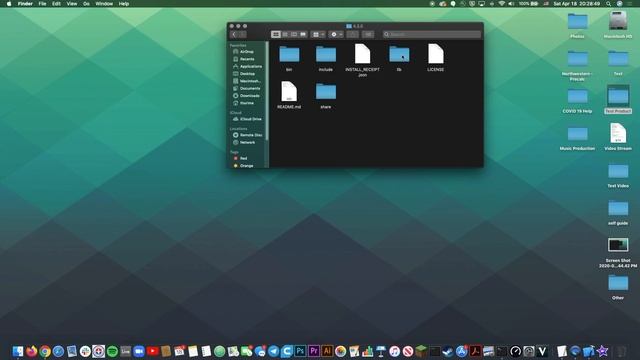Click the Edit Tags toolbar button
The width and height of the screenshot is (640, 360).
pos(368,35)
